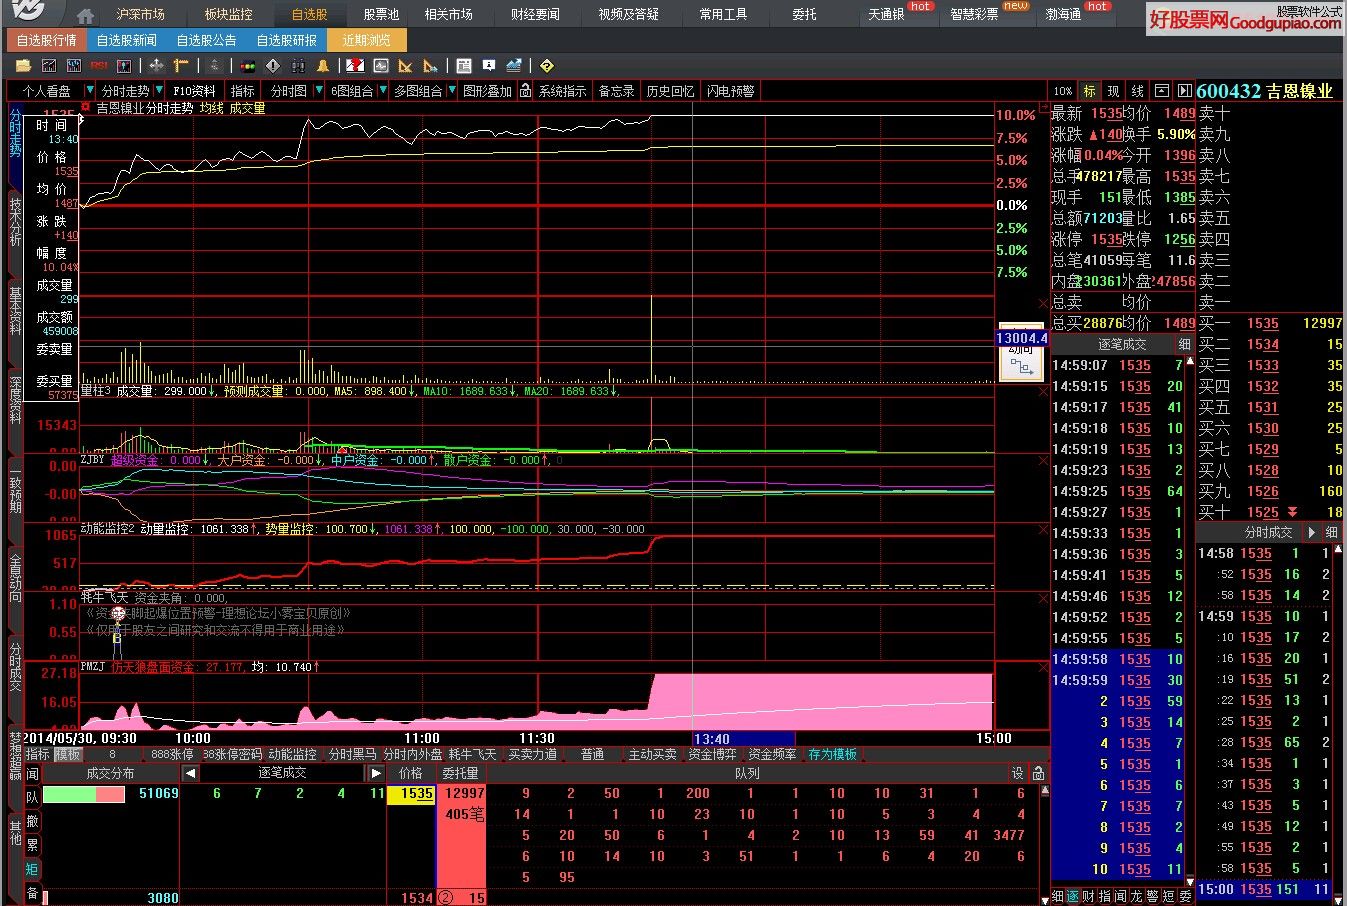Click the red-blue figure icon after RSI
Viewport: 1347px width, 906px height.
click(124, 65)
